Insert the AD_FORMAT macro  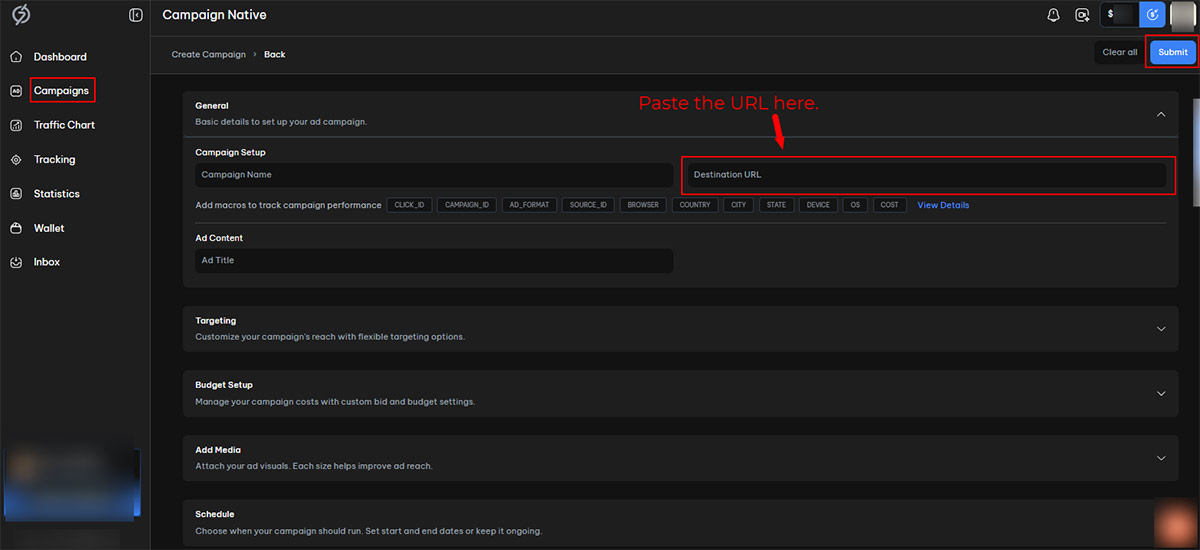(x=529, y=205)
